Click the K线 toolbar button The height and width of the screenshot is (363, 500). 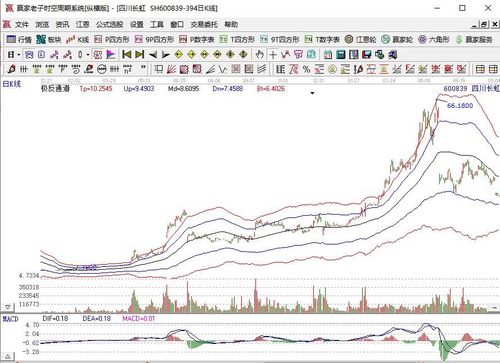coord(77,39)
